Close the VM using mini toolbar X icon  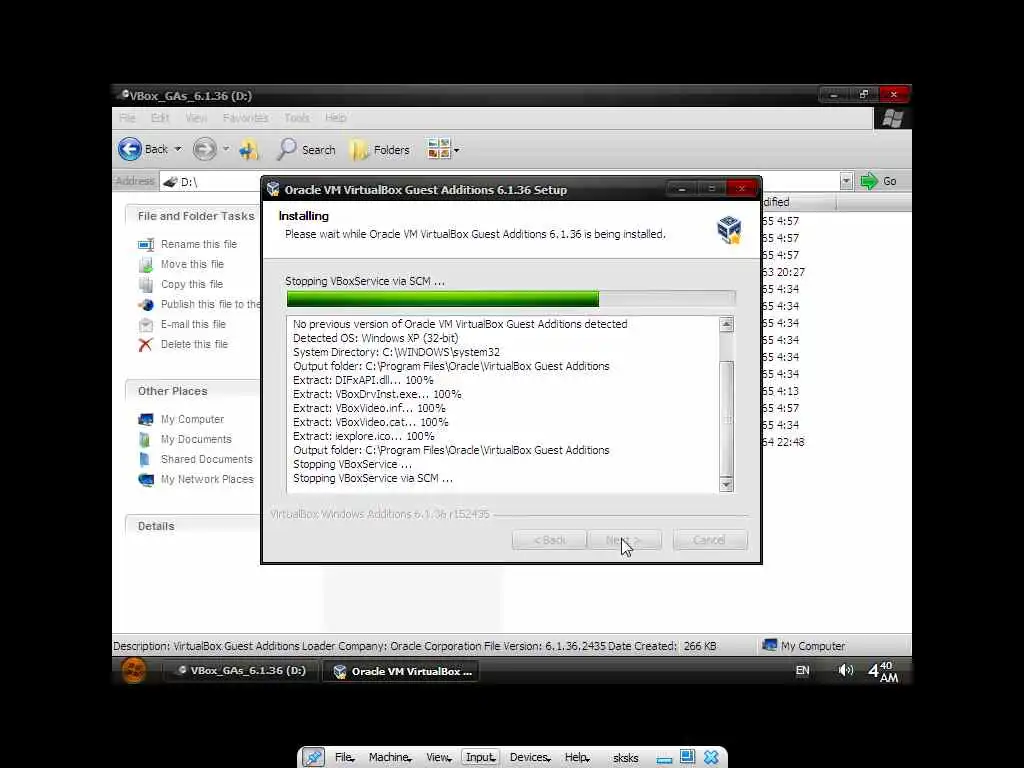pyautogui.click(x=711, y=757)
